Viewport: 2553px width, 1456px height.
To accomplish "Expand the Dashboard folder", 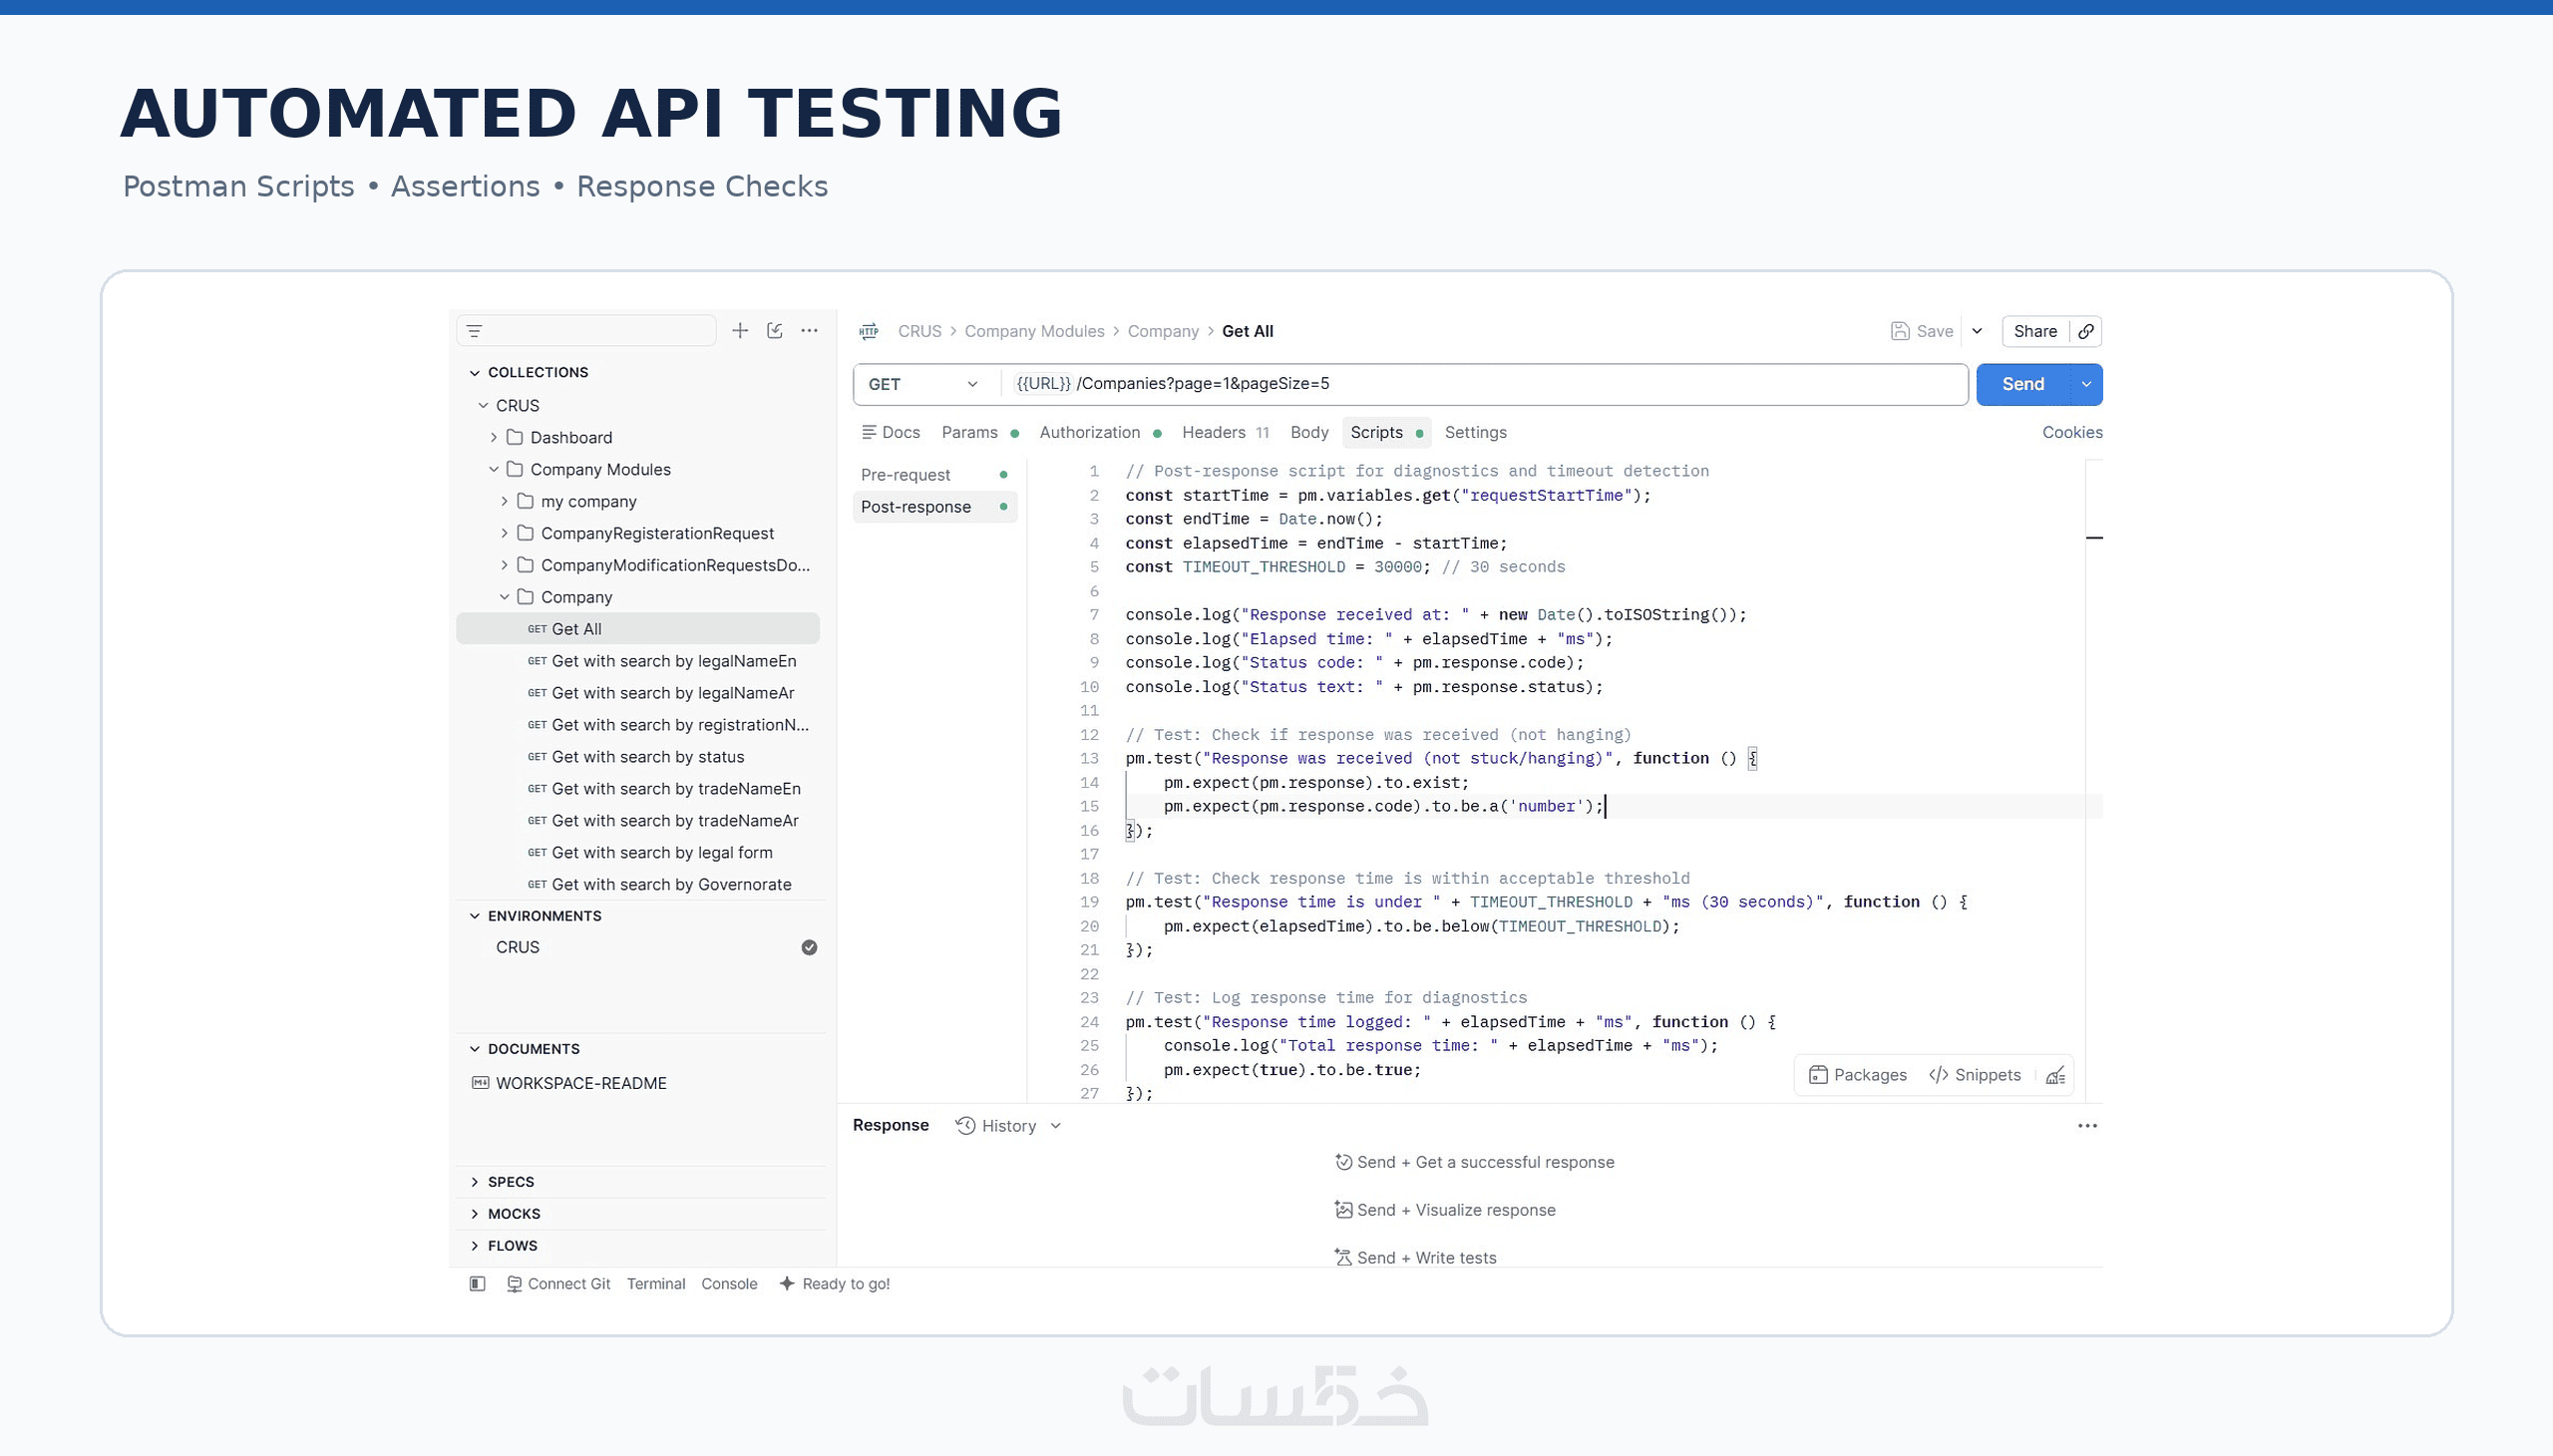I will pos(494,437).
